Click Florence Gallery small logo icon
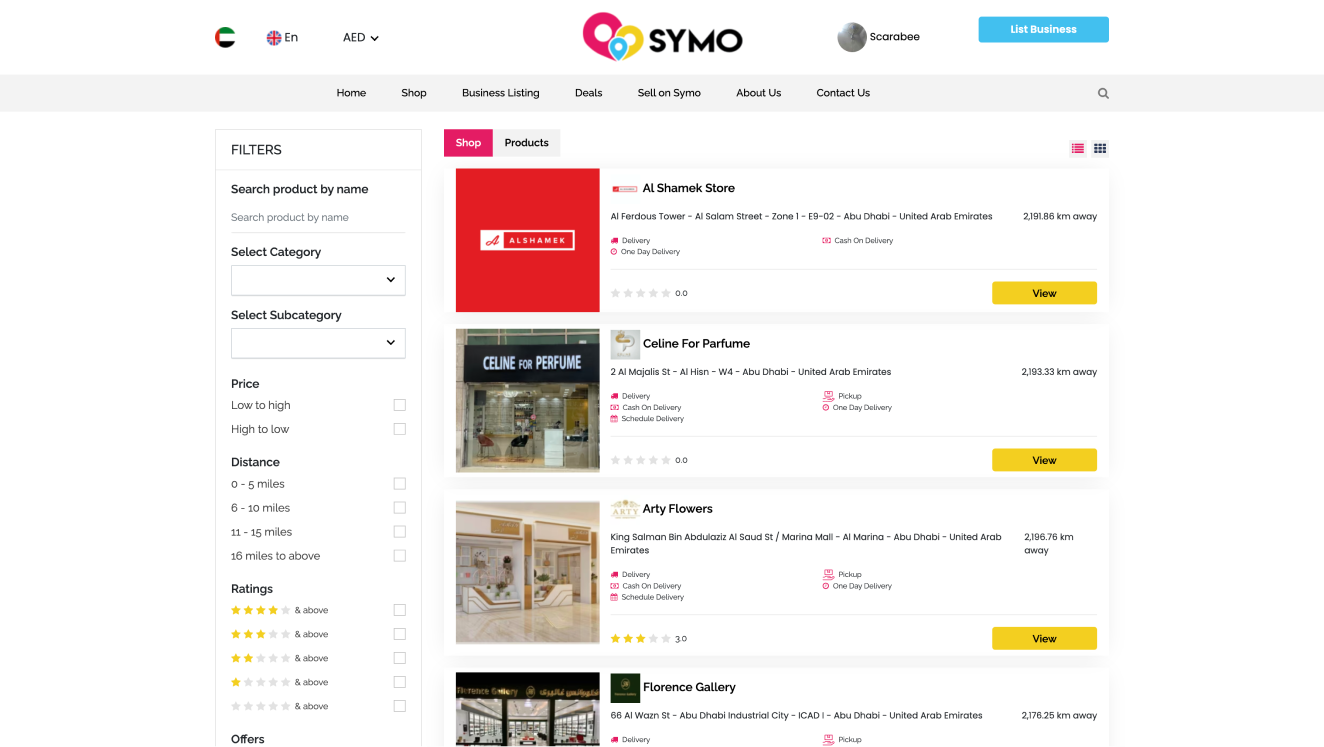This screenshot has height=747, width=1324. (625, 688)
